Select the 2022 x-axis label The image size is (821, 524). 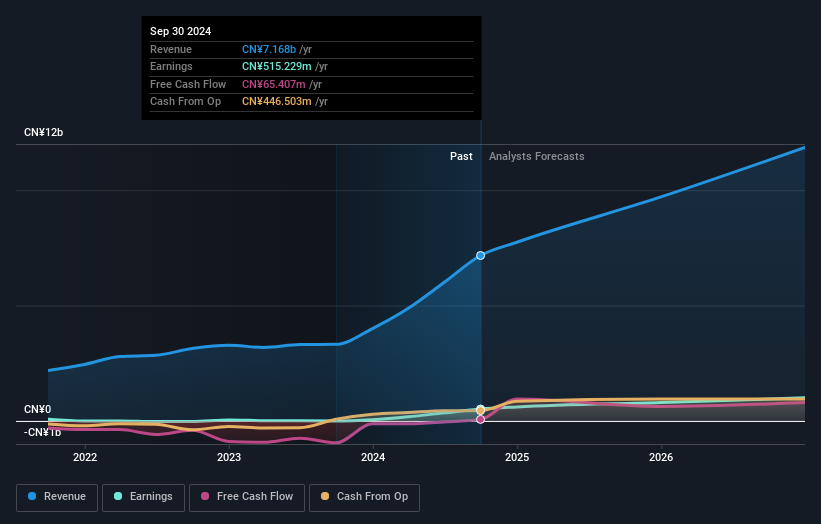coord(85,457)
